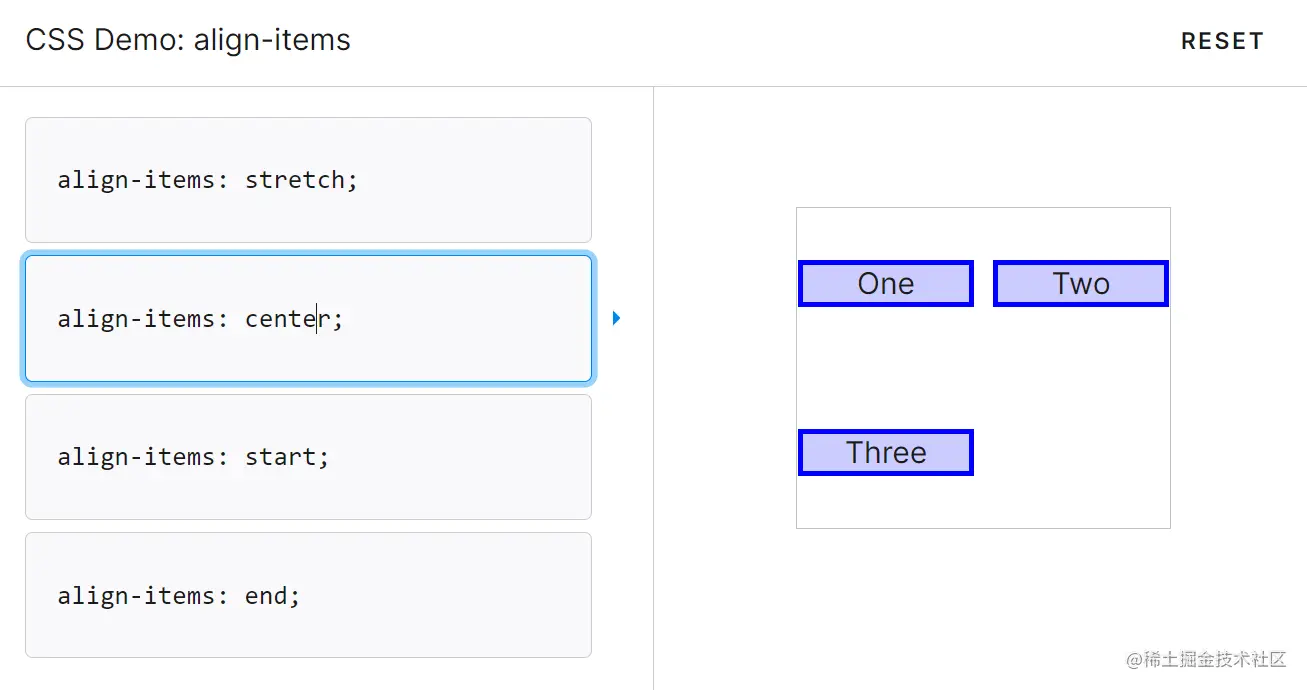This screenshot has height=690, width=1307.
Task: Click the blue arrow beside the center option
Action: point(616,318)
